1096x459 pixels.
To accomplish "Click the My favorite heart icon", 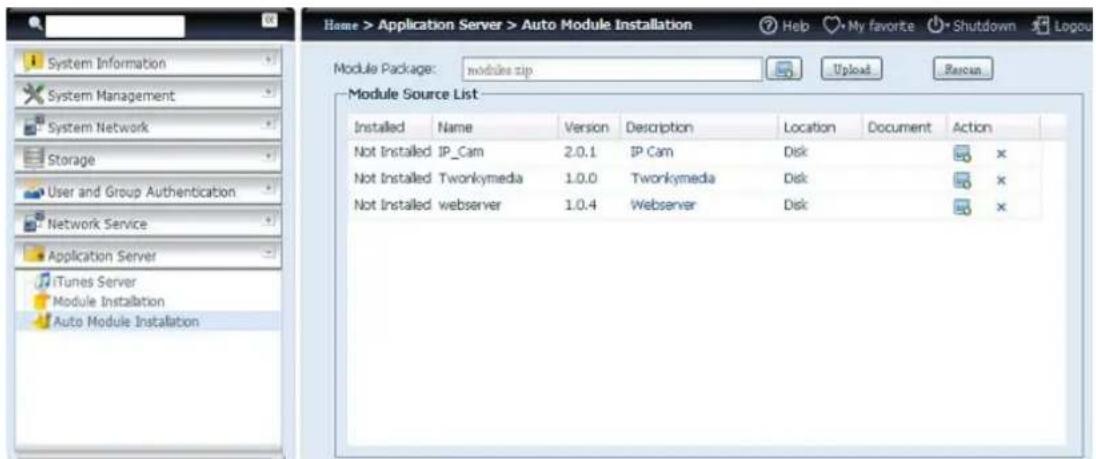I will 830,26.
